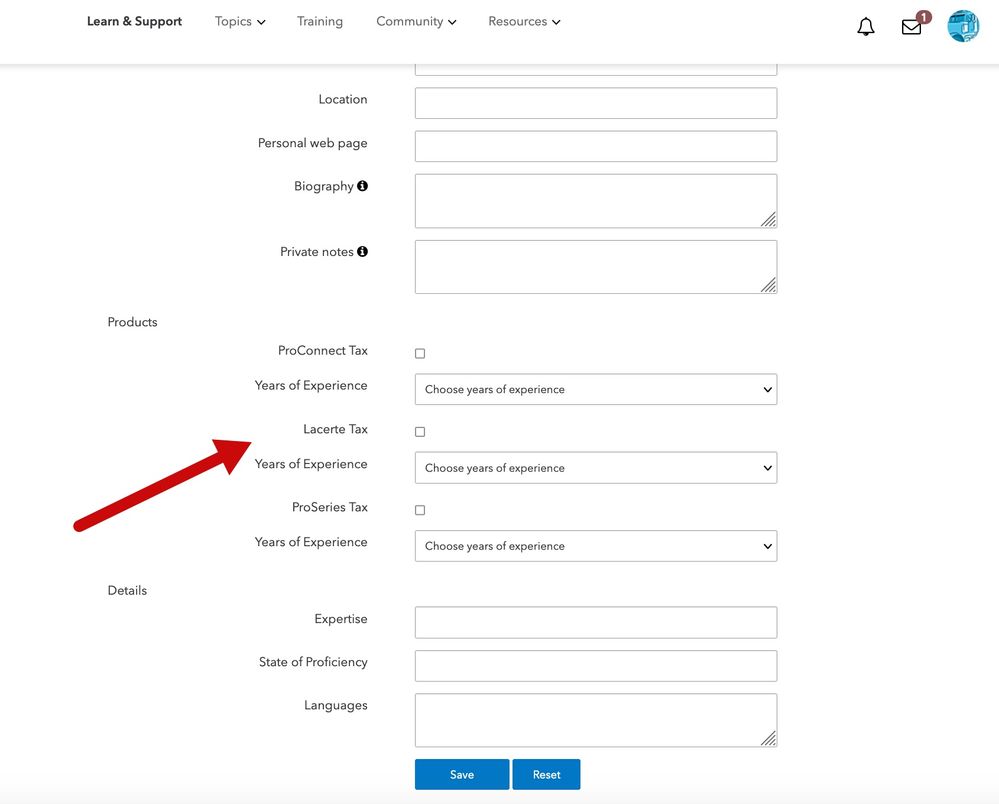
Task: Focus the Location input field
Action: 596,103
